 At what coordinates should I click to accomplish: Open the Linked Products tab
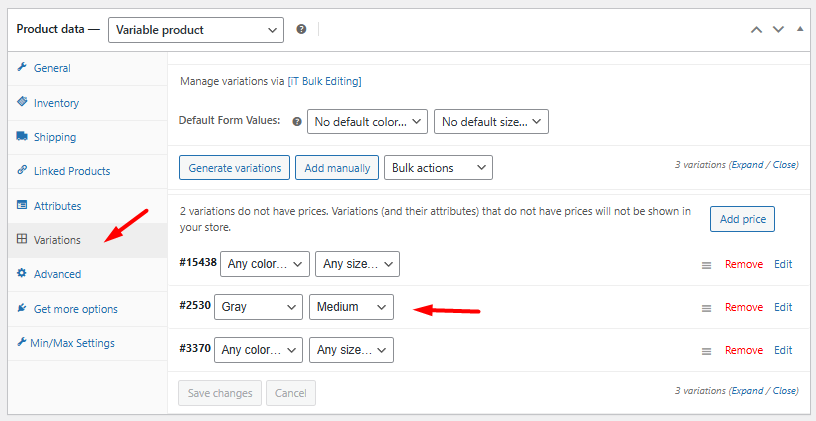tap(71, 171)
